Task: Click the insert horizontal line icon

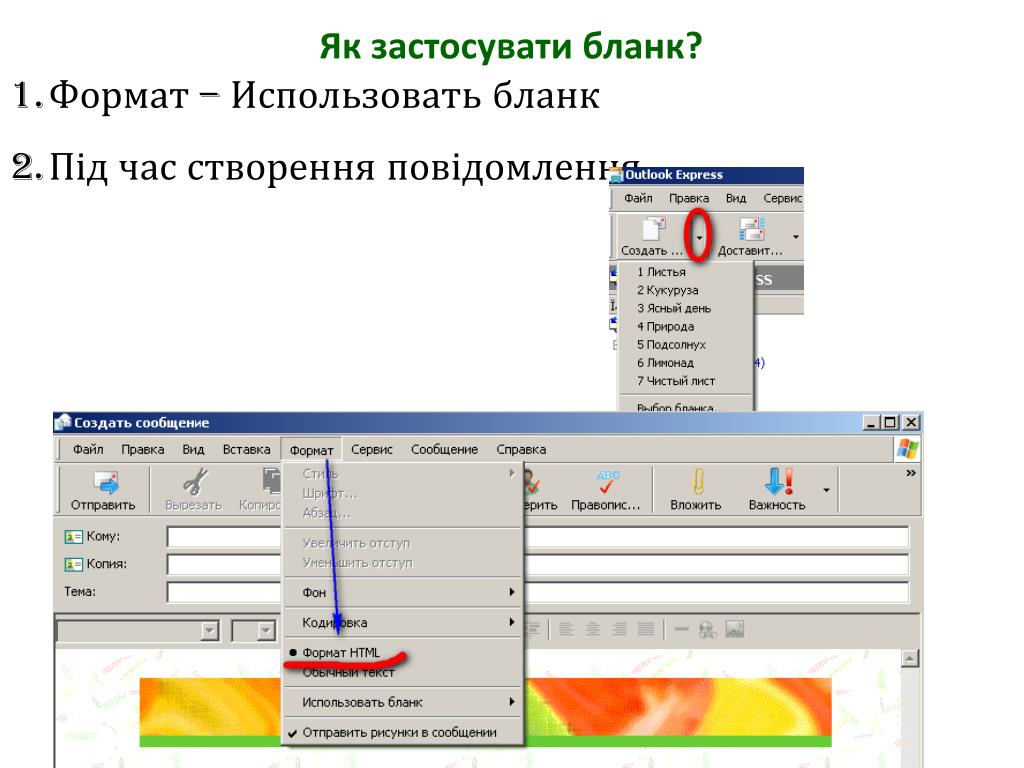Action: click(x=681, y=629)
